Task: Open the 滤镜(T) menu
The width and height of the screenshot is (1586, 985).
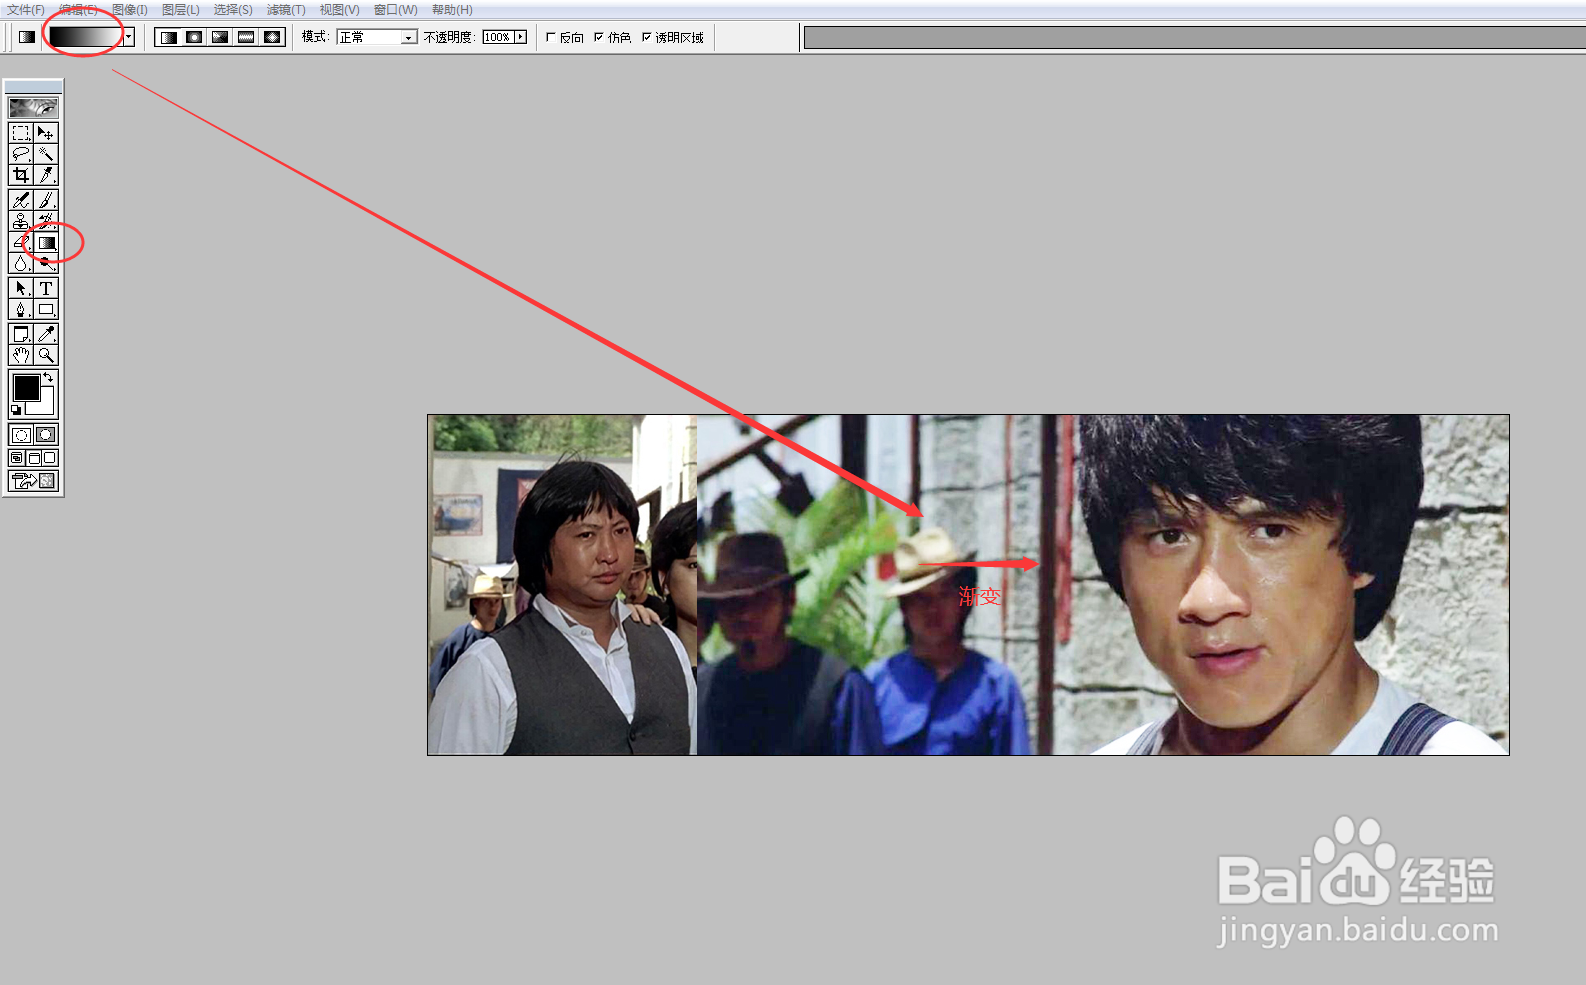Action: pos(286,10)
